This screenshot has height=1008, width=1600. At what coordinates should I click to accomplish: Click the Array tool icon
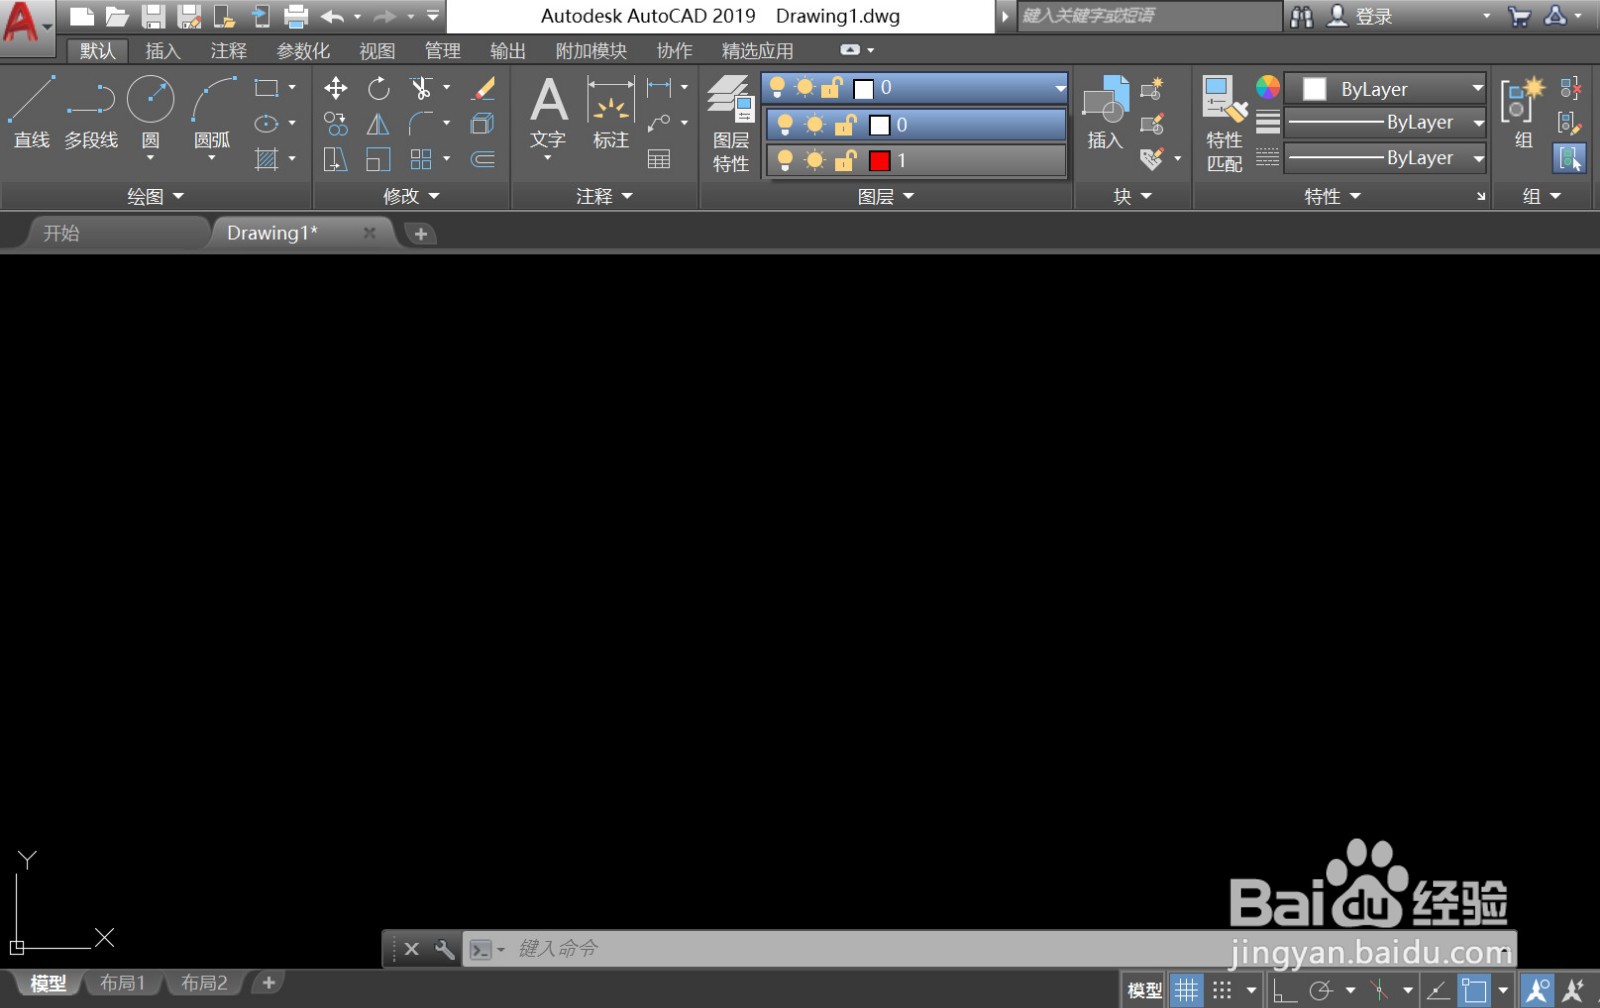click(x=421, y=159)
